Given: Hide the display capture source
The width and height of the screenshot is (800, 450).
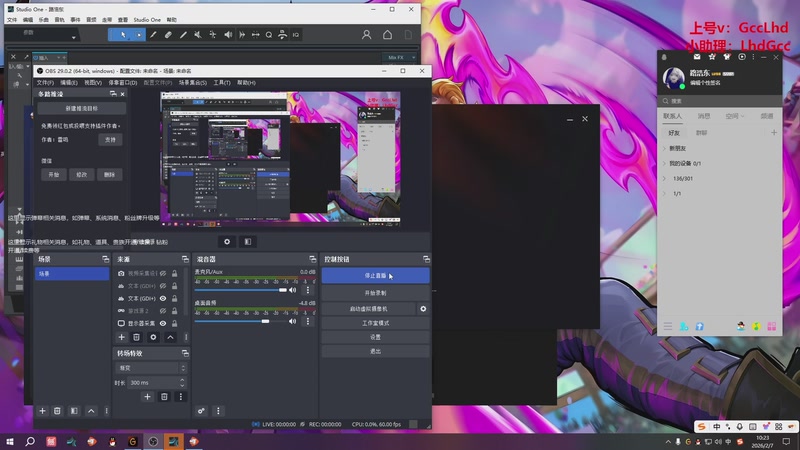Looking at the screenshot, I should pos(163,323).
